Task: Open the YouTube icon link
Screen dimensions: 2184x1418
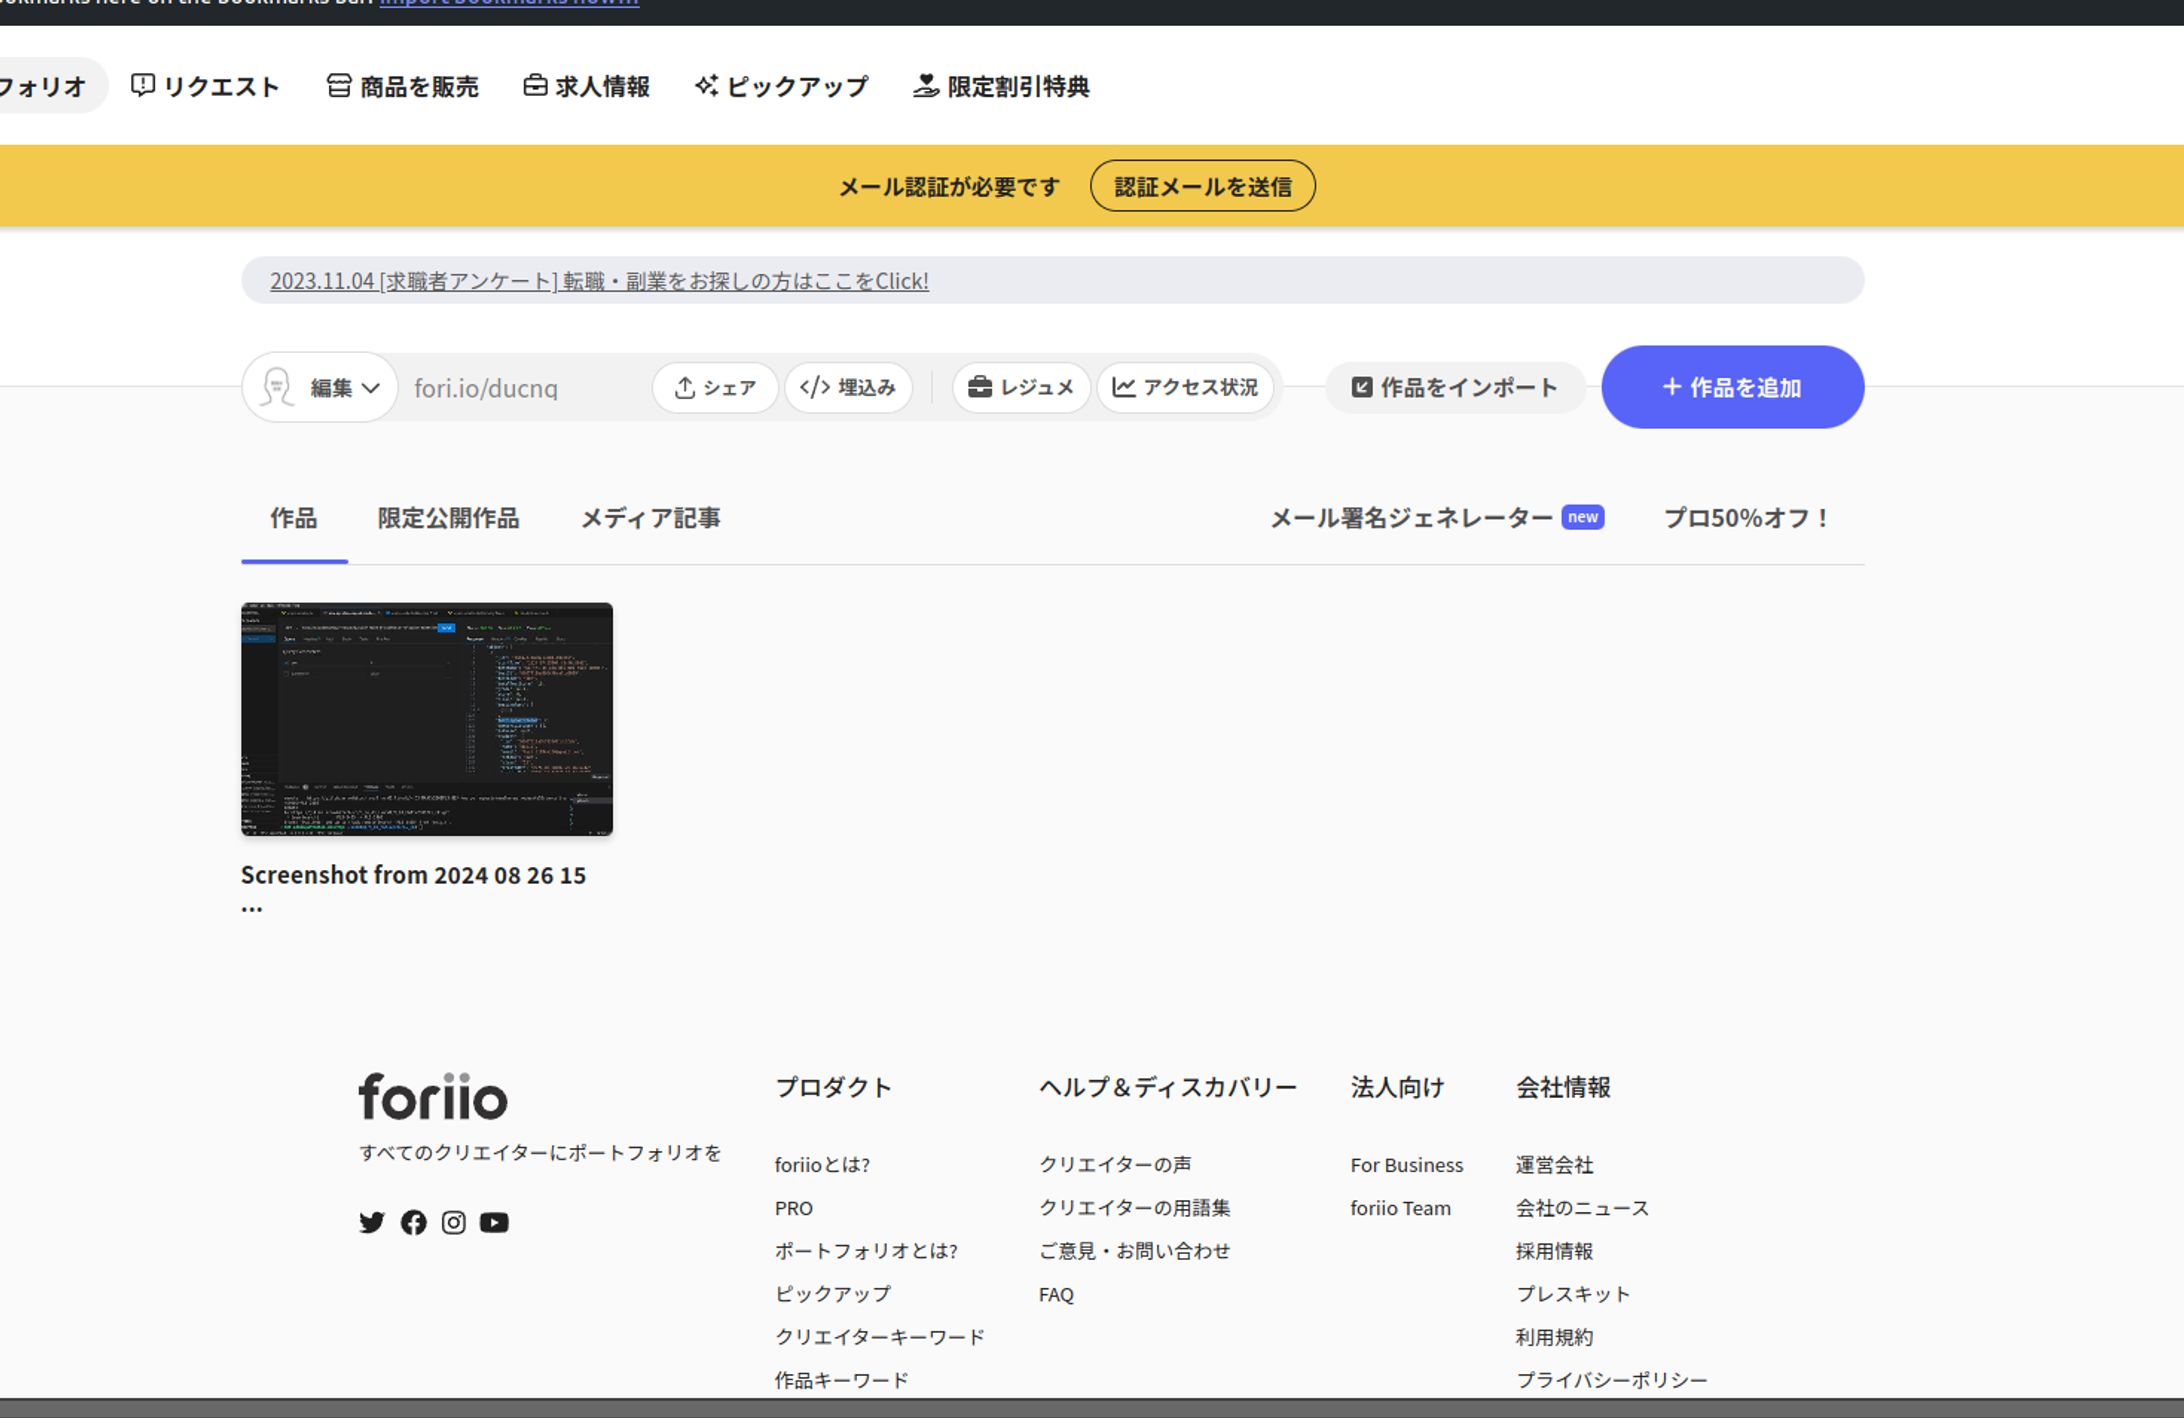Action: tap(494, 1222)
